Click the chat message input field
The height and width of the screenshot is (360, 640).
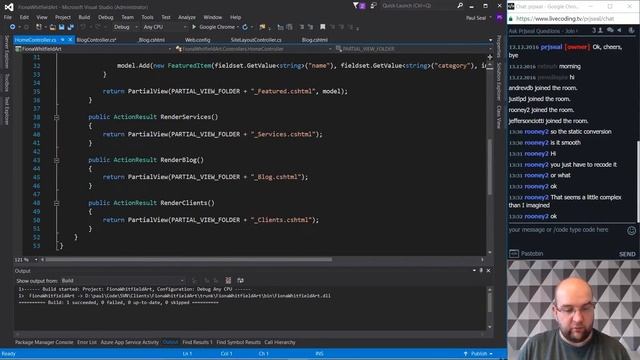[567, 230]
